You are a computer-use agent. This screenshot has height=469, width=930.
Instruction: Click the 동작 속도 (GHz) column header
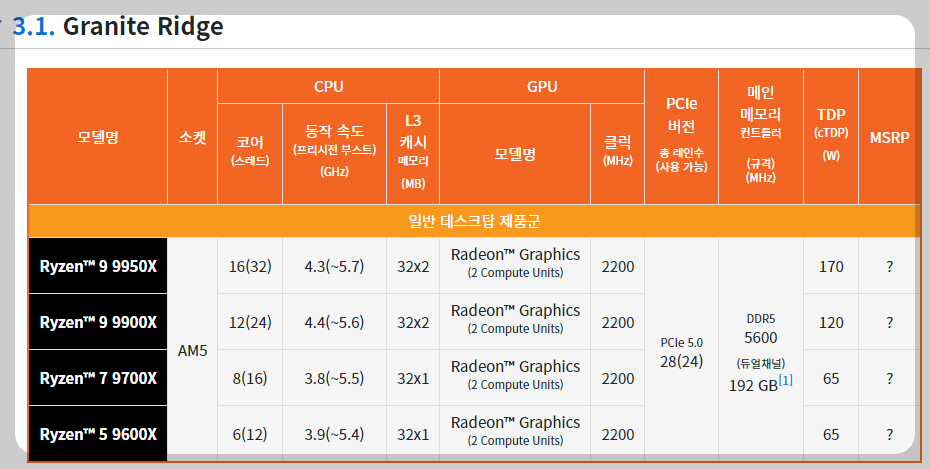[x=335, y=154]
